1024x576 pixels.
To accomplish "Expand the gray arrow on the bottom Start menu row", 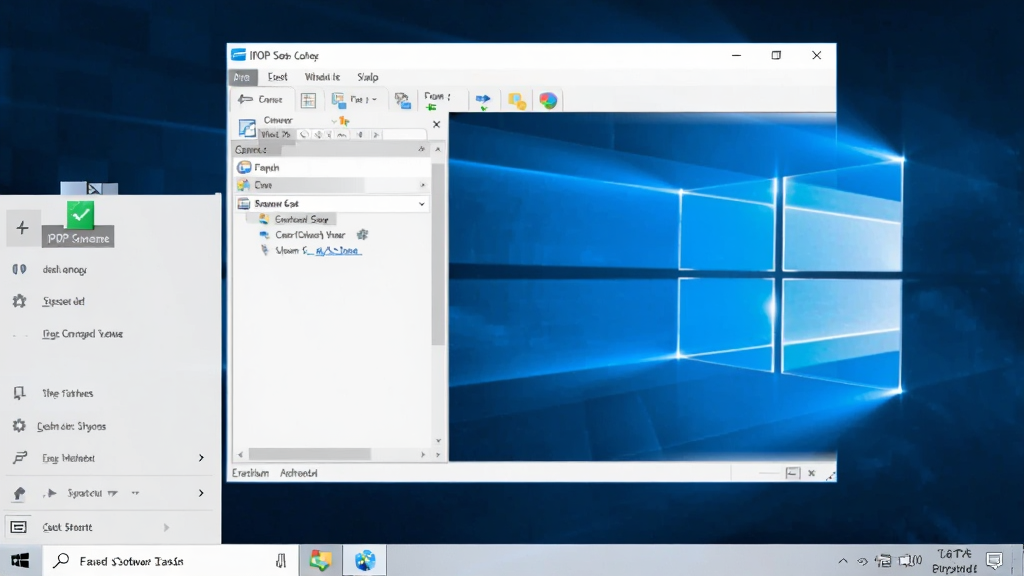I will (x=167, y=527).
